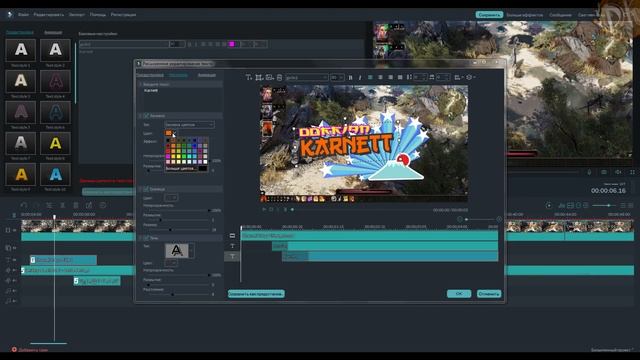The image size is (640, 360).
Task: Play the preview inside the dialog
Action: click(264, 209)
